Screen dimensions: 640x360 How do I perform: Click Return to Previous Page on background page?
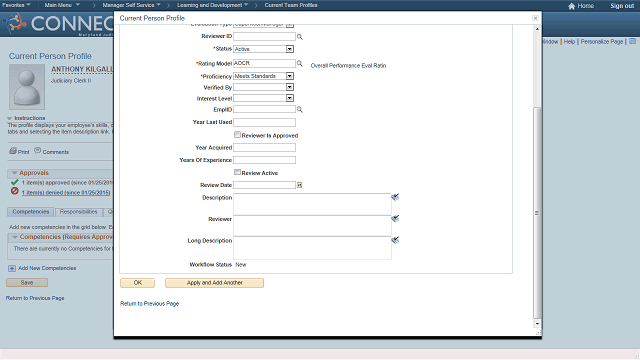pyautogui.click(x=35, y=298)
